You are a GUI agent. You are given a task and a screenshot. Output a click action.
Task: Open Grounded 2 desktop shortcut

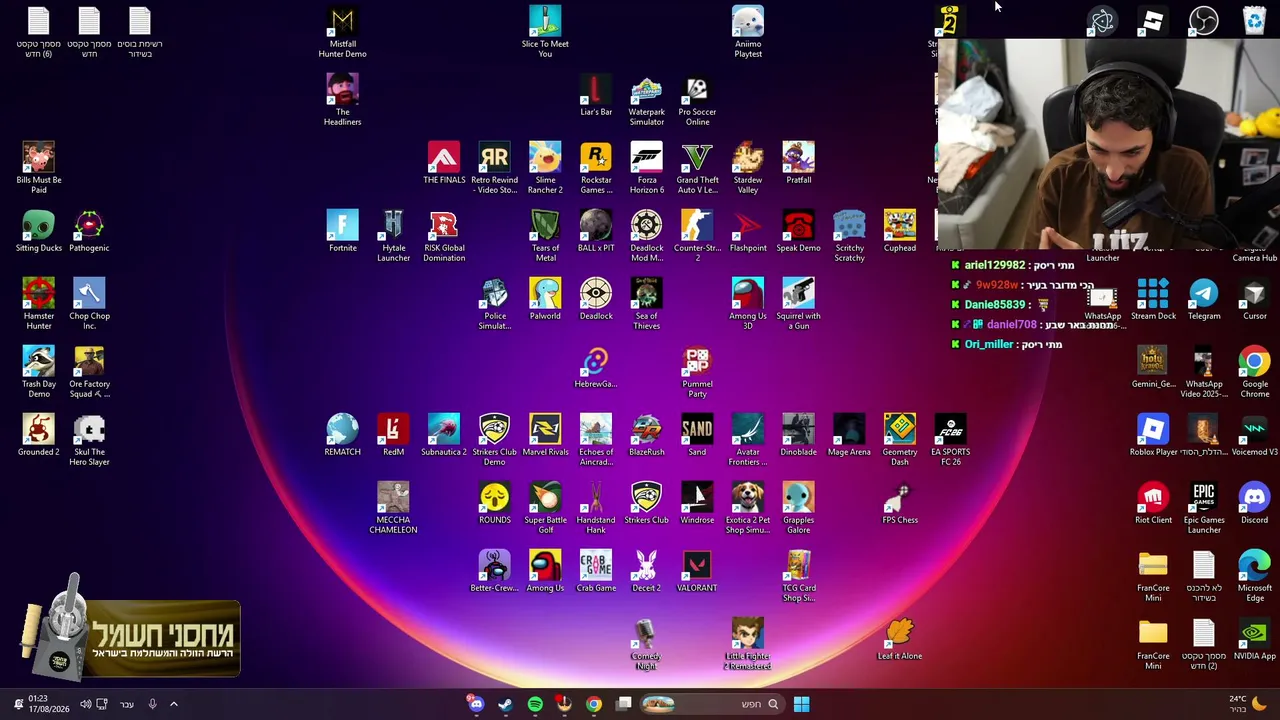tap(39, 436)
